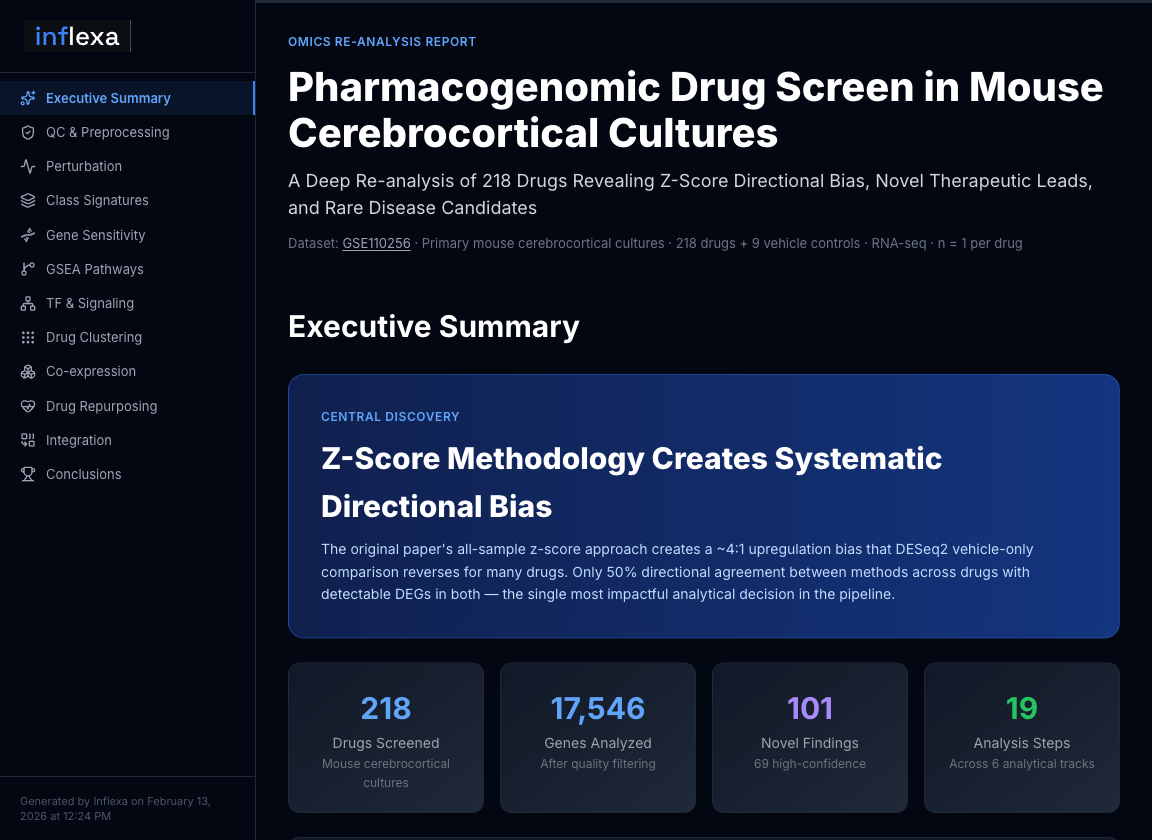Click the sparkles icon beside Executive Summary
This screenshot has height=840, width=1152.
point(28,98)
